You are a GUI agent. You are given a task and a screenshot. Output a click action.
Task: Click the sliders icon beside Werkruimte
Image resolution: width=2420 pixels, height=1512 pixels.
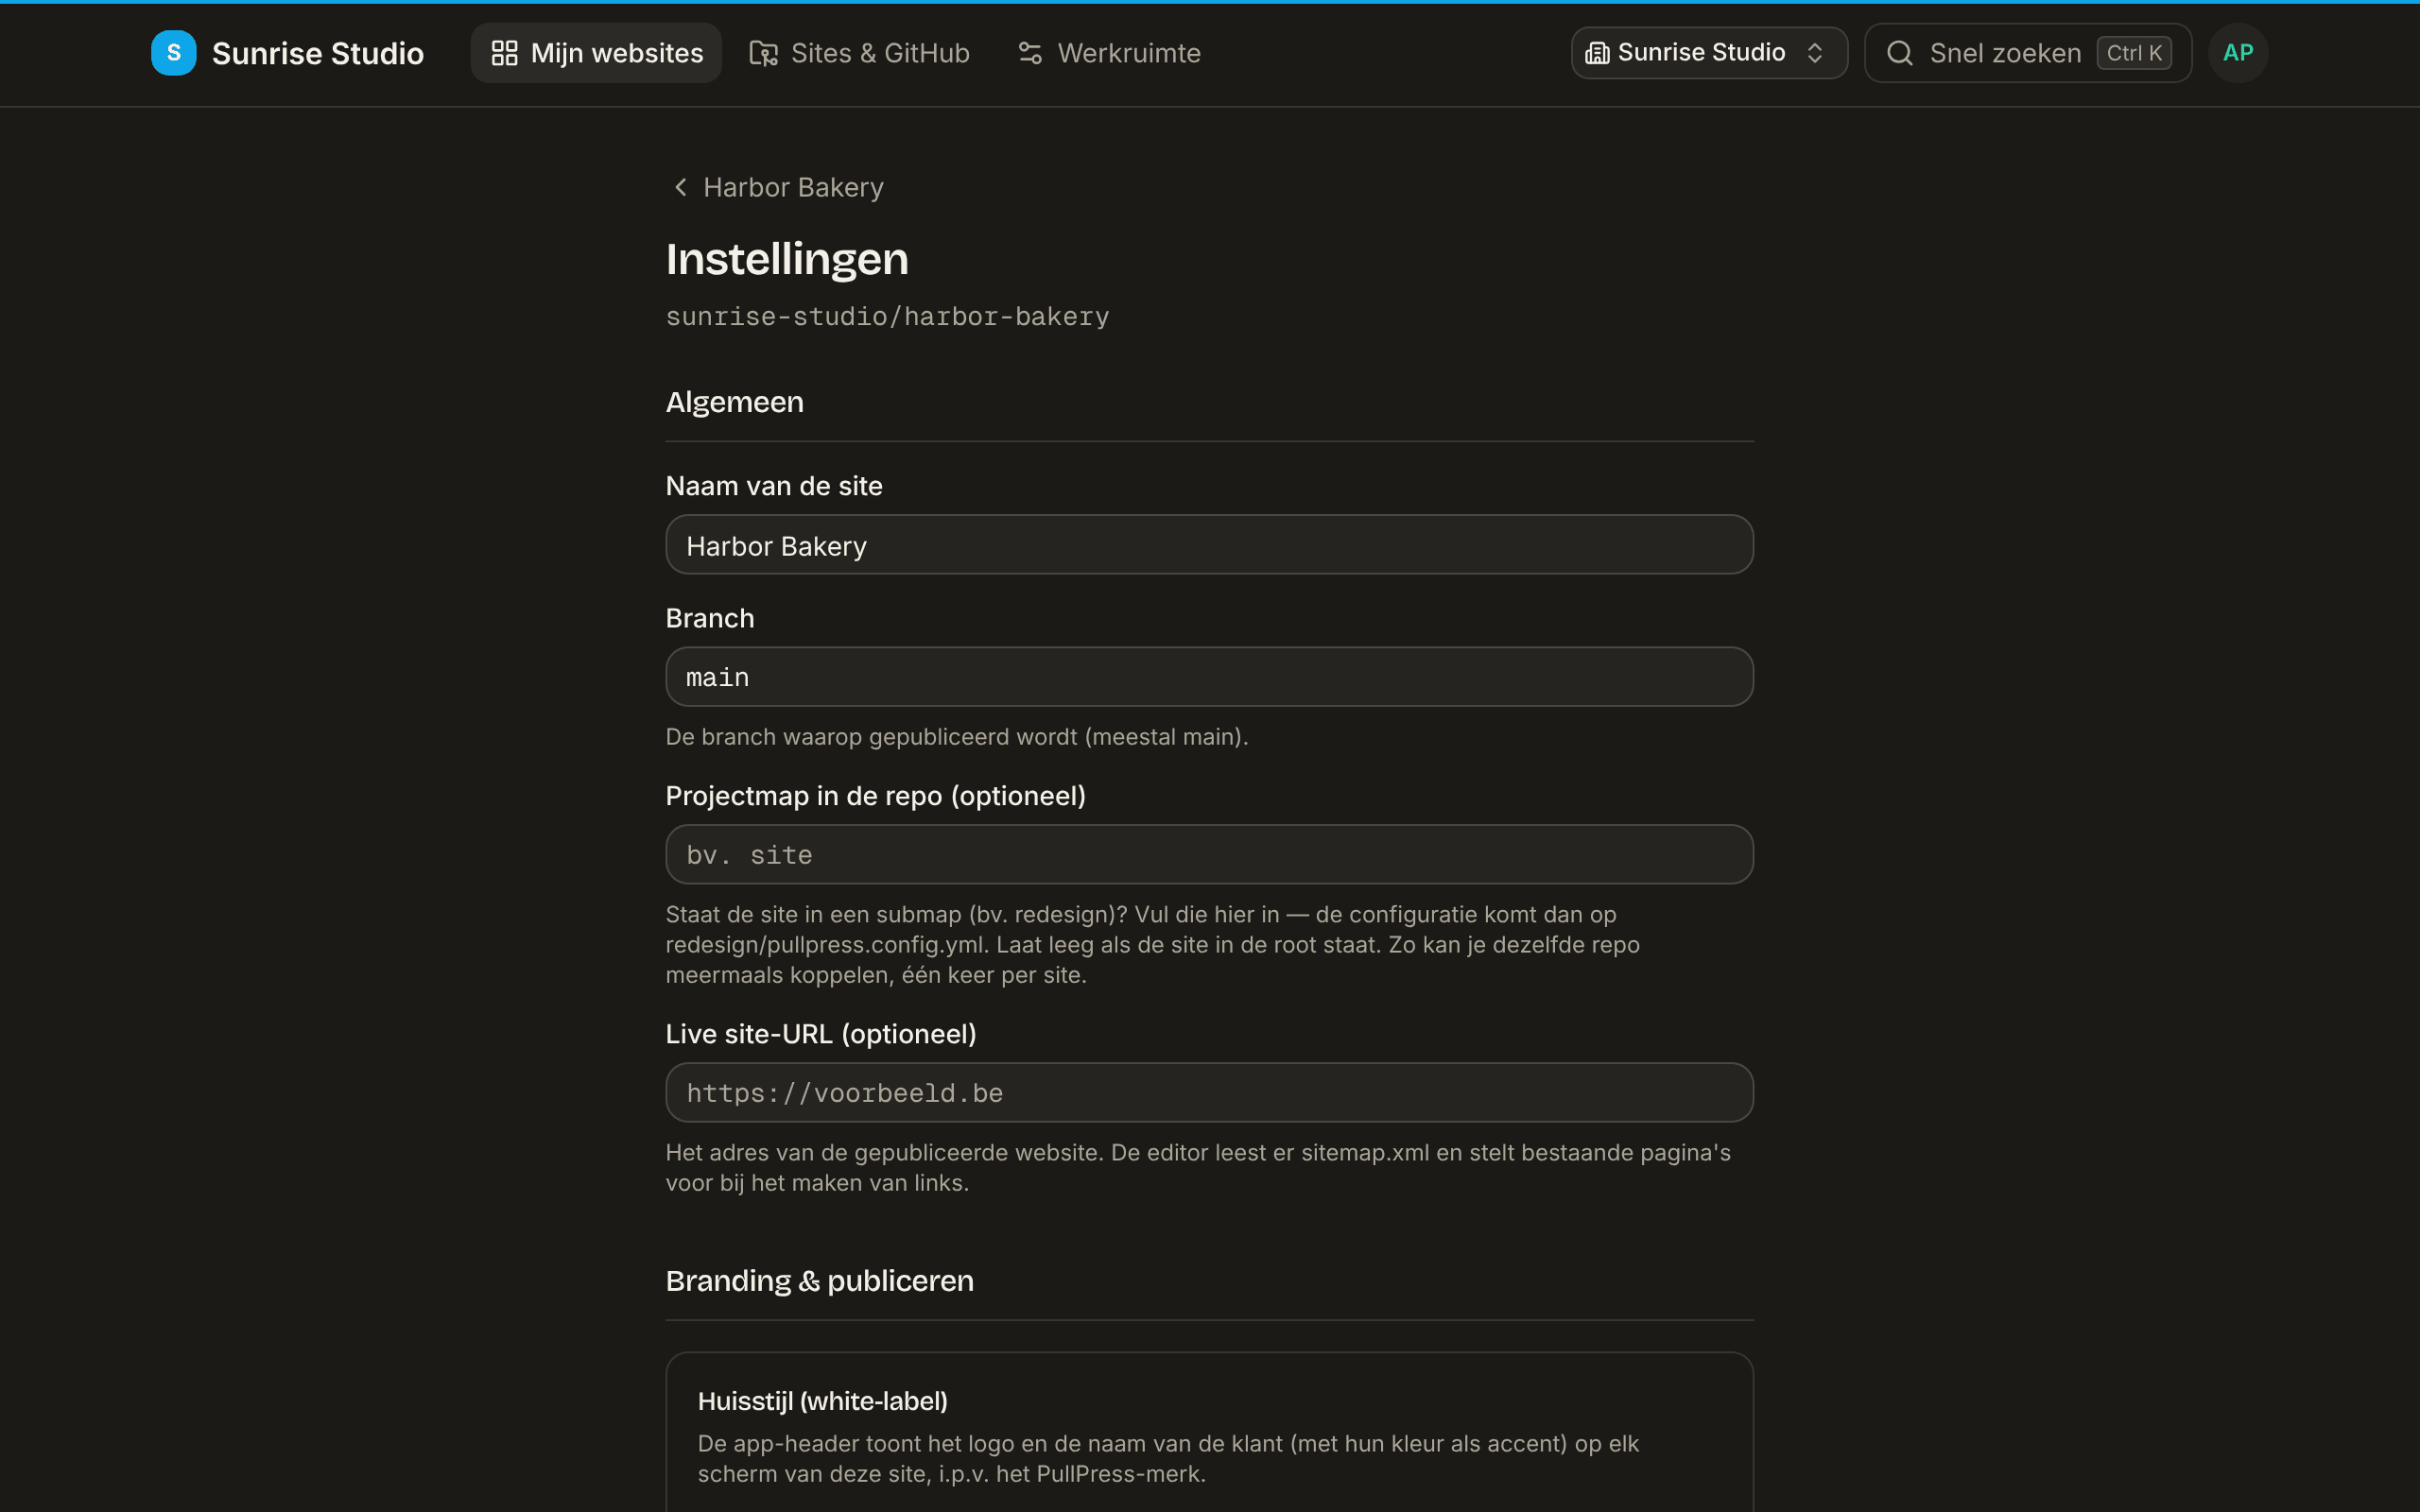(x=1030, y=53)
